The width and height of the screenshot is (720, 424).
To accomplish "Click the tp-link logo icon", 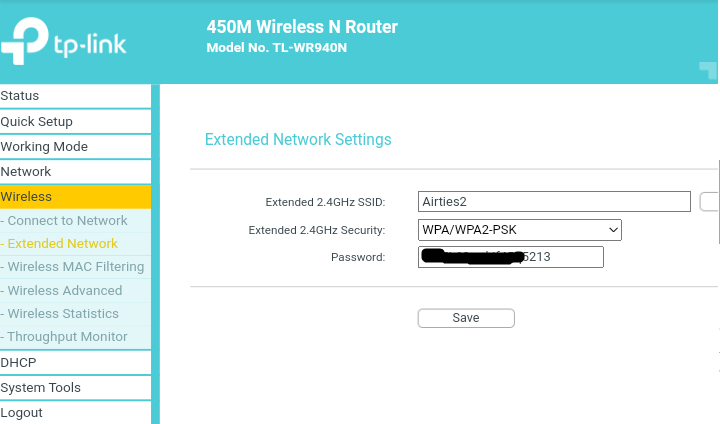I will click(x=25, y=41).
